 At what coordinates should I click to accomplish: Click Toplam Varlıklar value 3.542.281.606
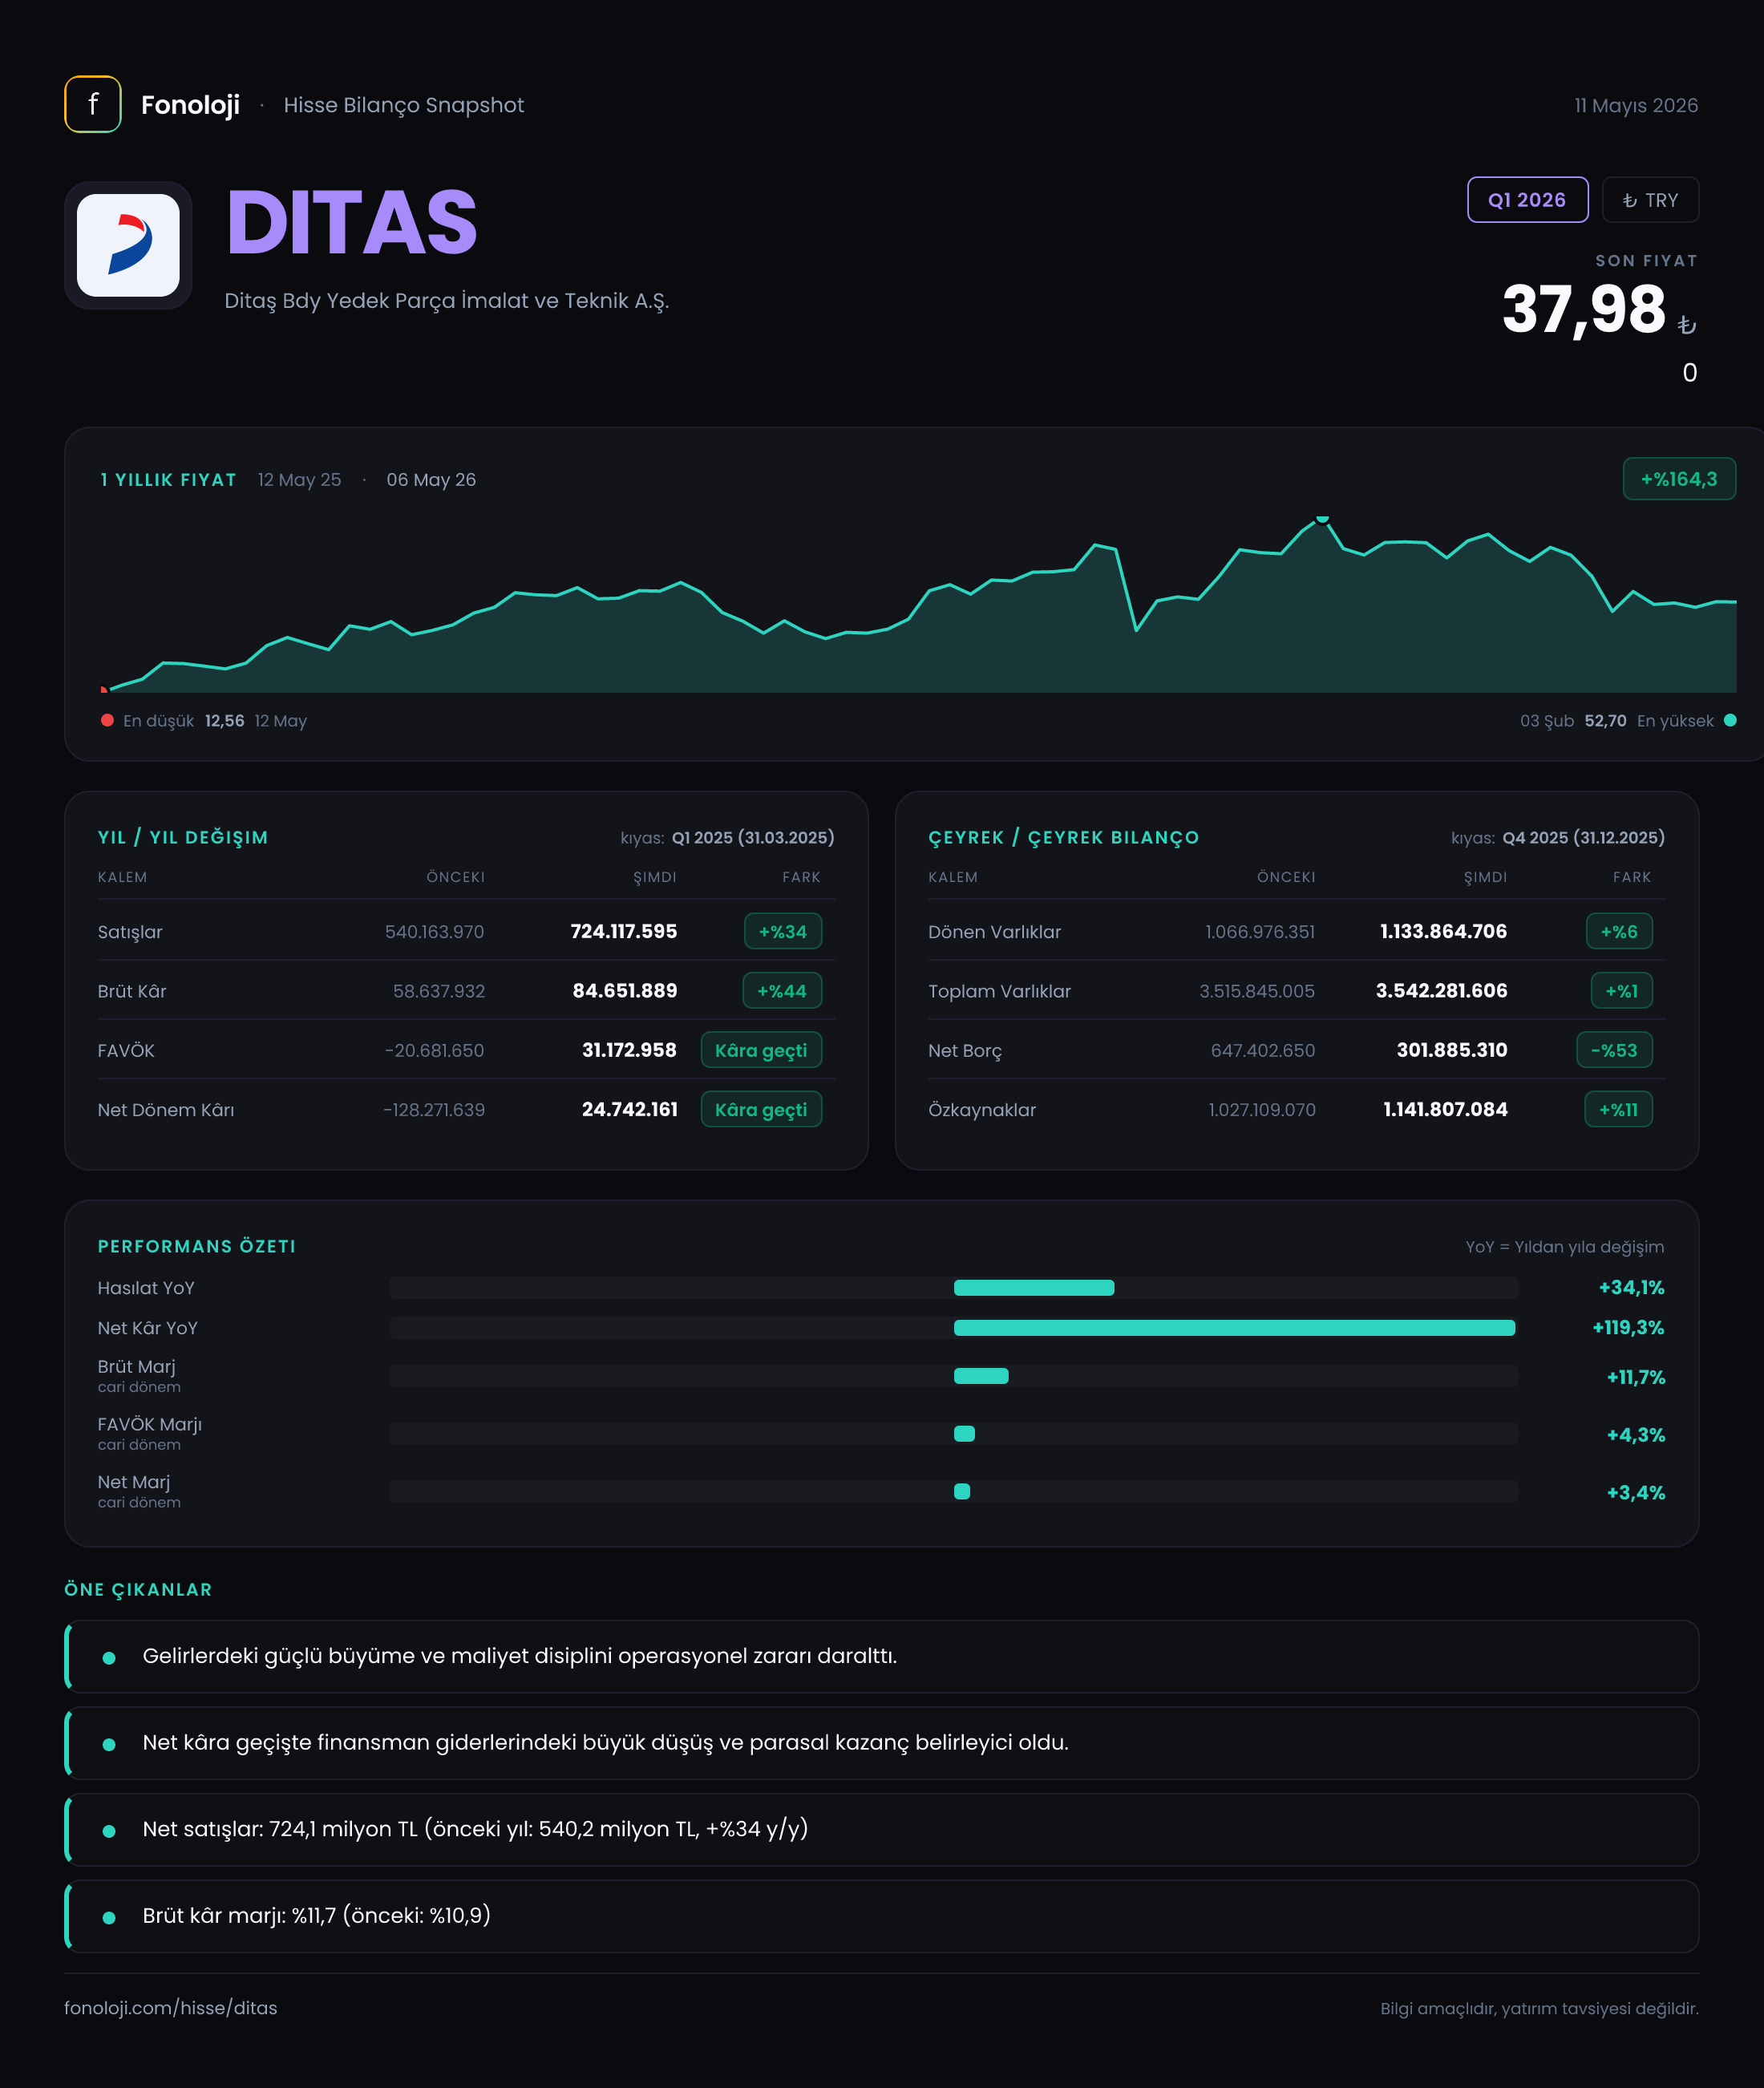pyautogui.click(x=1441, y=991)
